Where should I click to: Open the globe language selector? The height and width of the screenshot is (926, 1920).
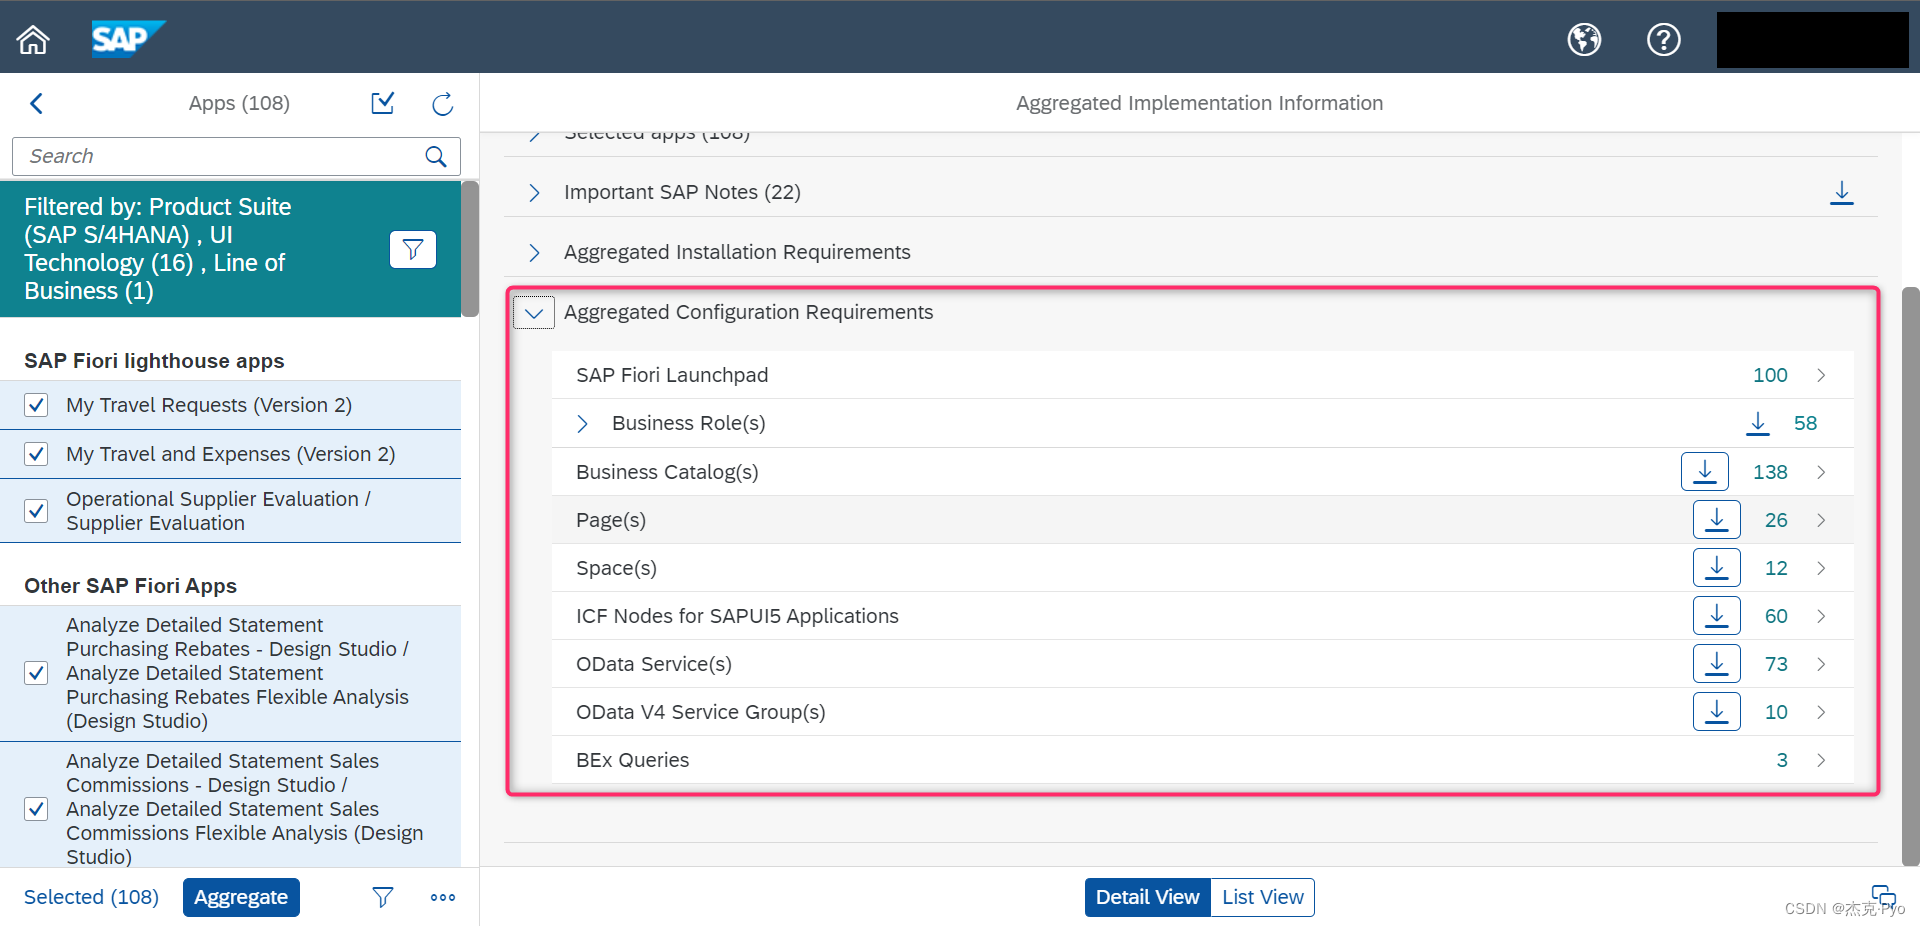(1583, 39)
